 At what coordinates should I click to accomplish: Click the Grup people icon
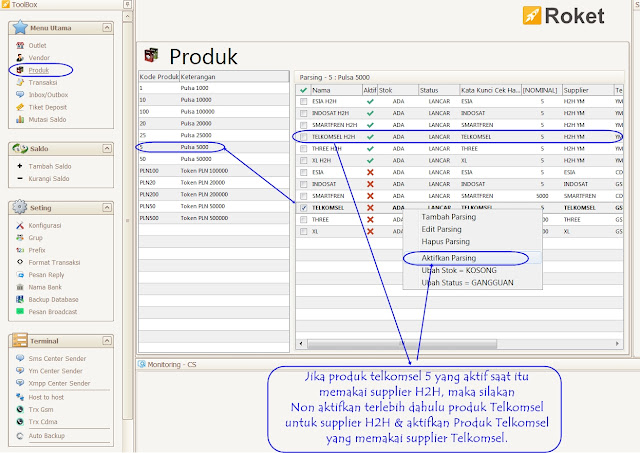(20, 238)
